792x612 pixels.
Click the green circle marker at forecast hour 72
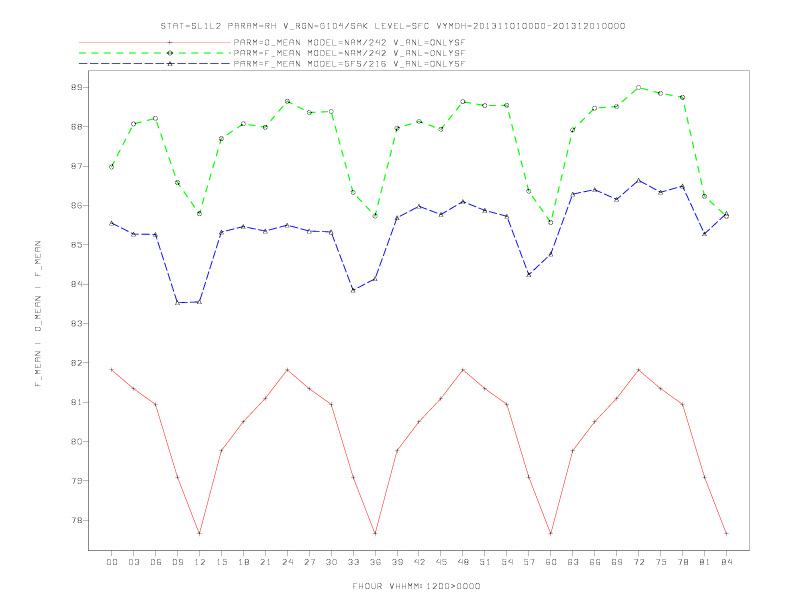[x=639, y=87]
